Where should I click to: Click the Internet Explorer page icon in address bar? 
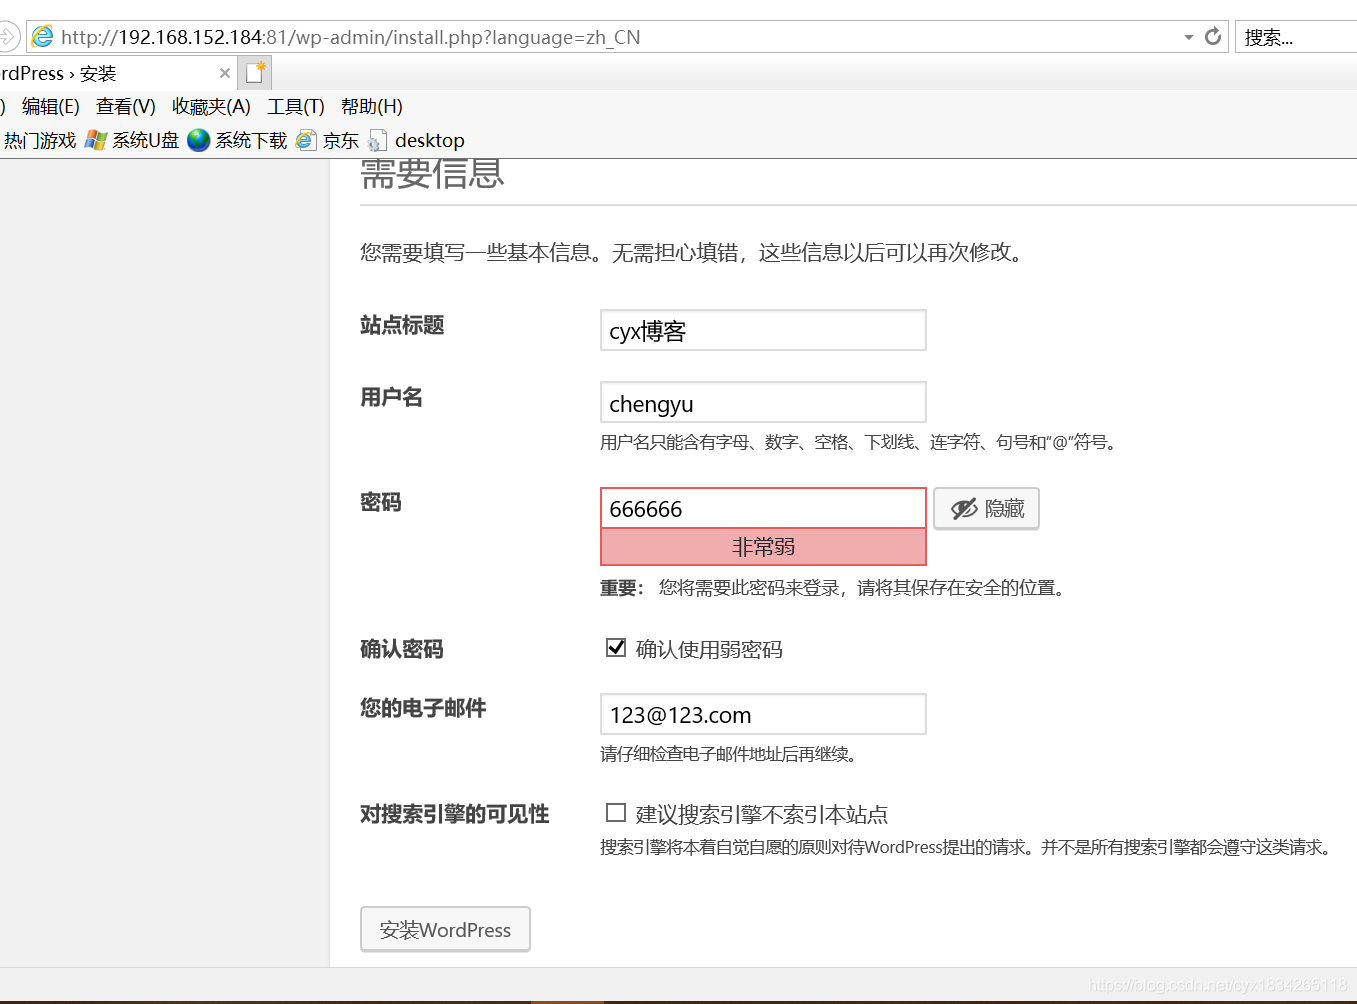coord(42,37)
